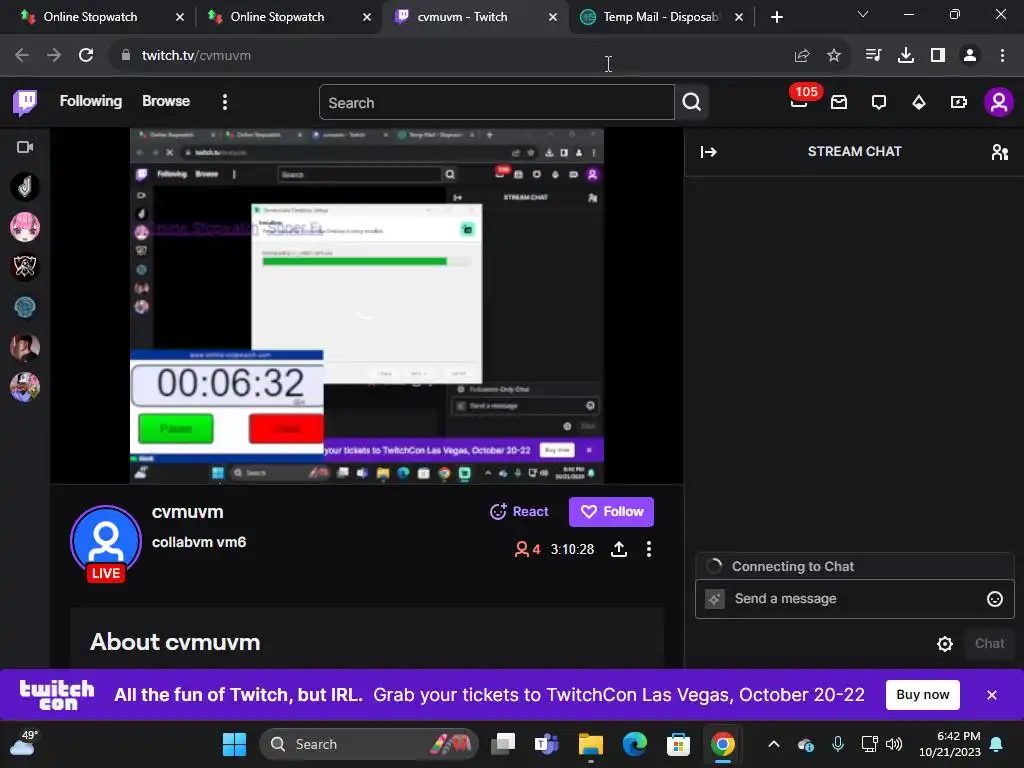Viewport: 1024px width, 768px height.
Task: Open File Explorer from the taskbar
Action: click(590, 744)
